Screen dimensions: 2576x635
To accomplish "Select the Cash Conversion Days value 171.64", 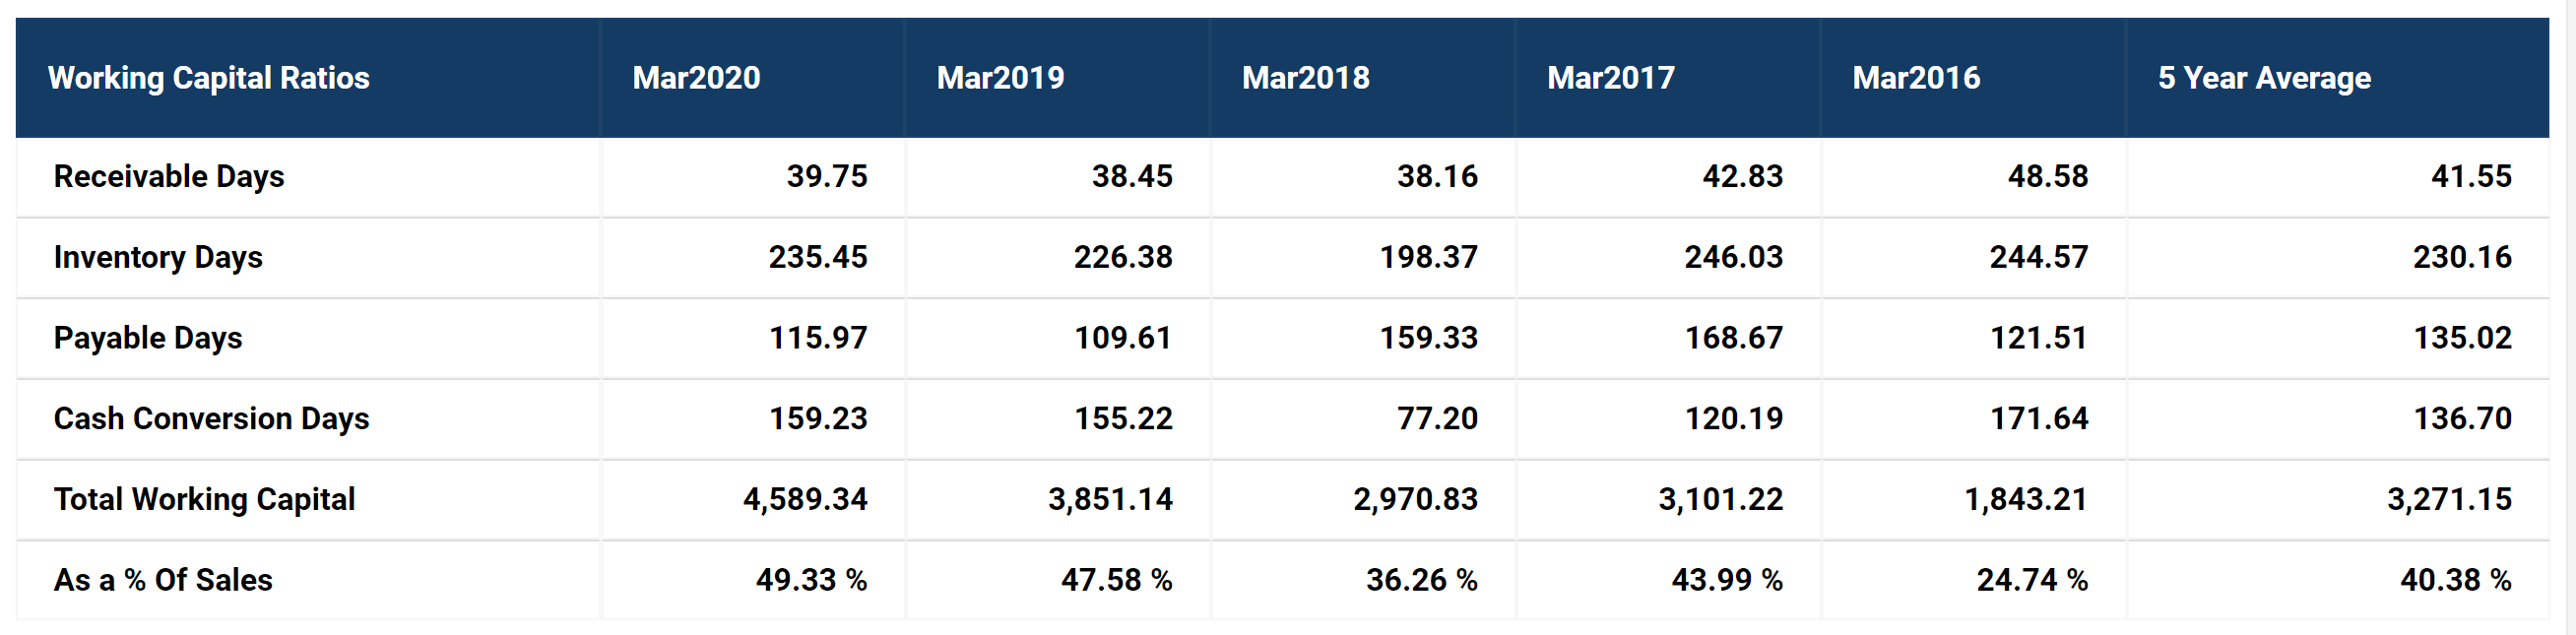I will coord(2038,419).
